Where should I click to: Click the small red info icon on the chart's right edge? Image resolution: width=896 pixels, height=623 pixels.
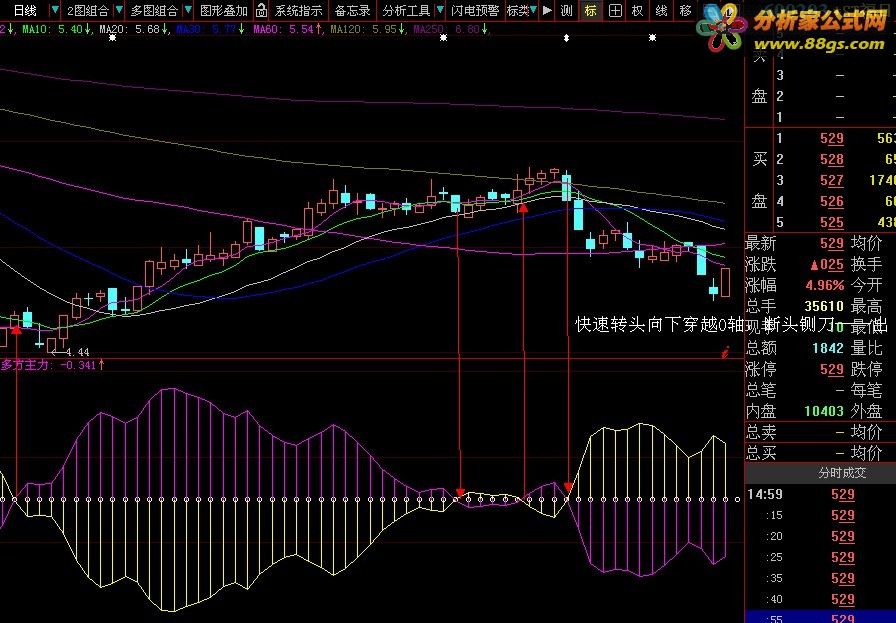coord(725,353)
